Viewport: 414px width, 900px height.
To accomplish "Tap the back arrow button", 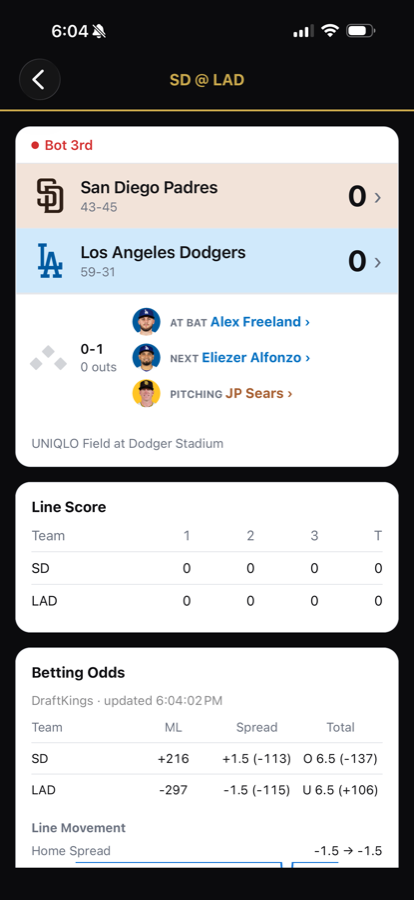I will coord(40,80).
